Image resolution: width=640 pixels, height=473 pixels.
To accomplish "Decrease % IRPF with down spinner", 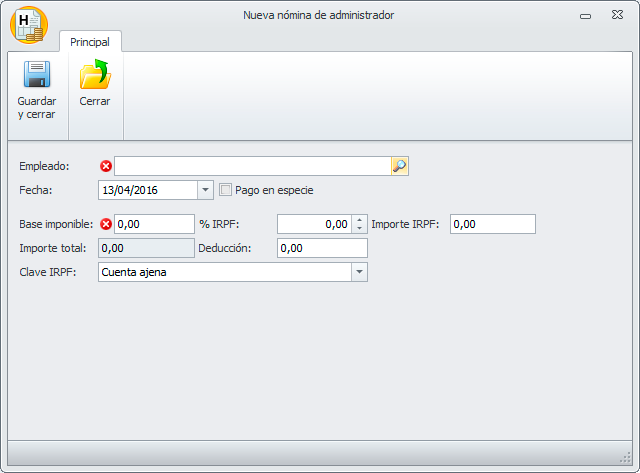I will pos(359,229).
